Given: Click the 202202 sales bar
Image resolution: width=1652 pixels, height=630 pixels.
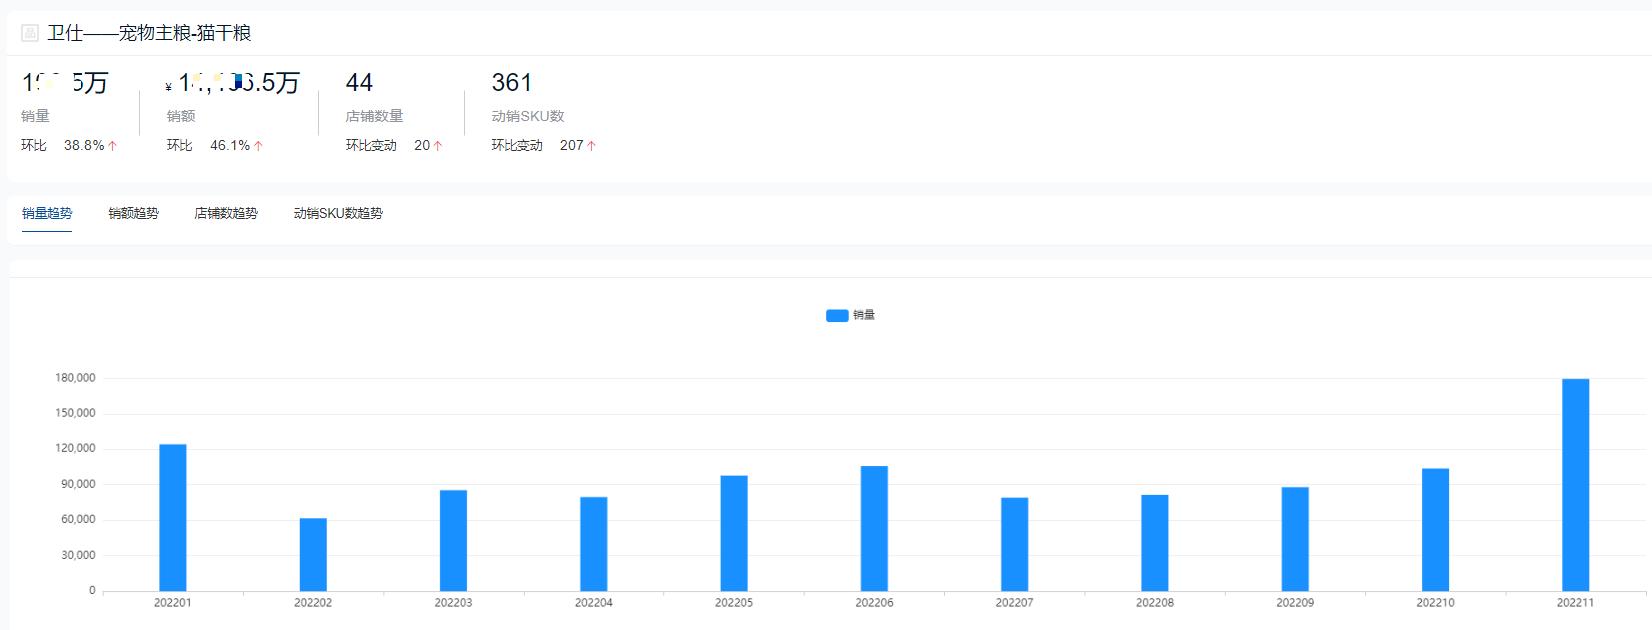Looking at the screenshot, I should pos(313,554).
